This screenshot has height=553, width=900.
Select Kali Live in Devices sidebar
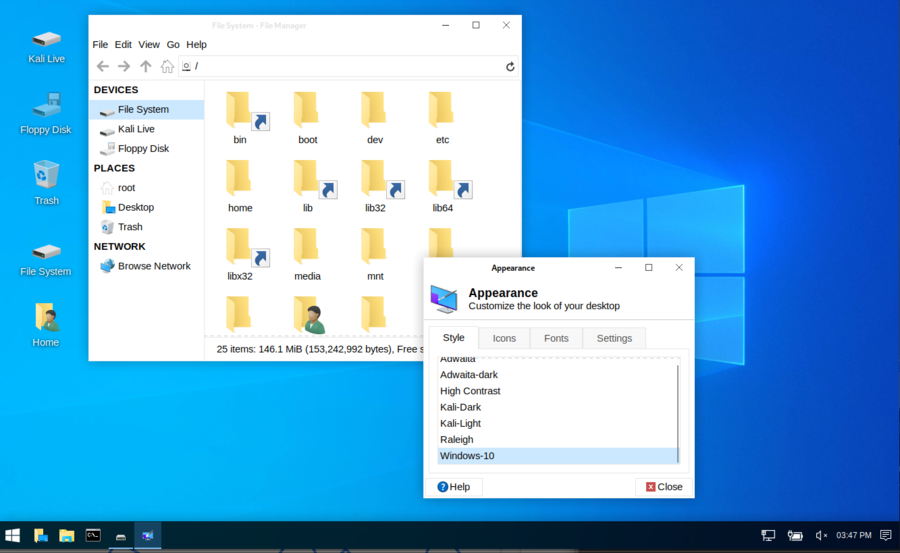(x=146, y=129)
